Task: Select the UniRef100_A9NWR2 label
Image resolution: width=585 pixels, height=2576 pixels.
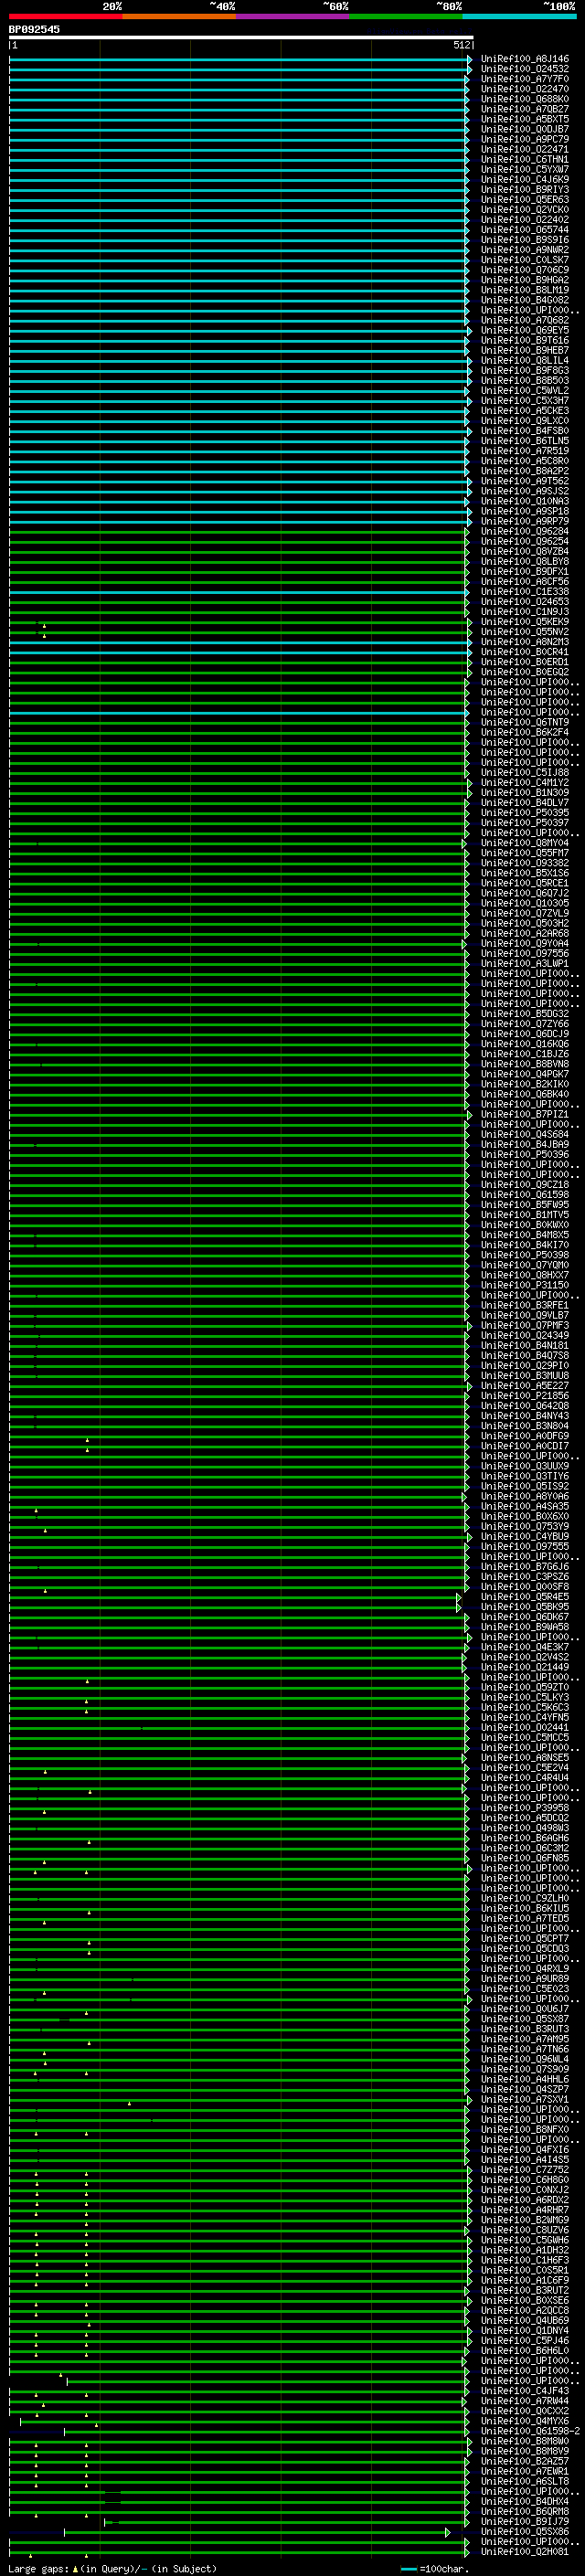Action: coord(525,249)
